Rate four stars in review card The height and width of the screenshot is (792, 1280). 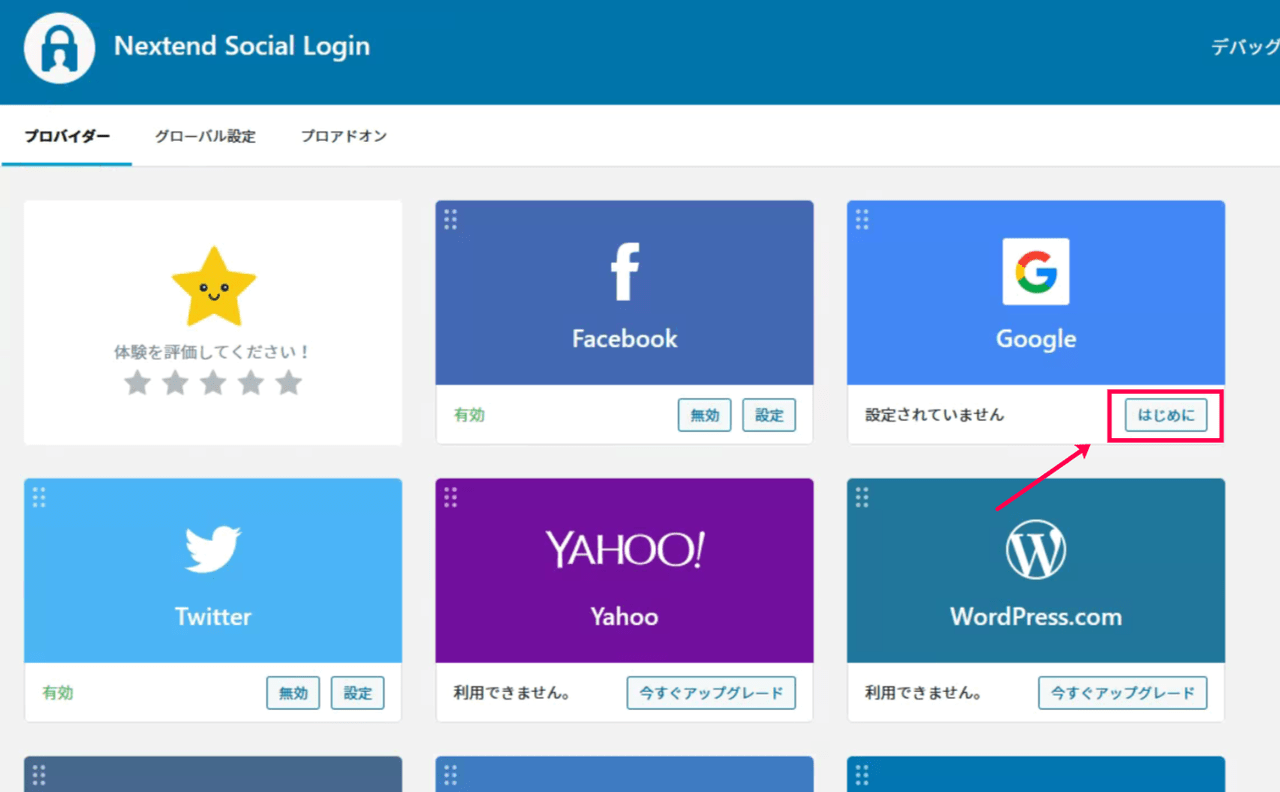(251, 383)
